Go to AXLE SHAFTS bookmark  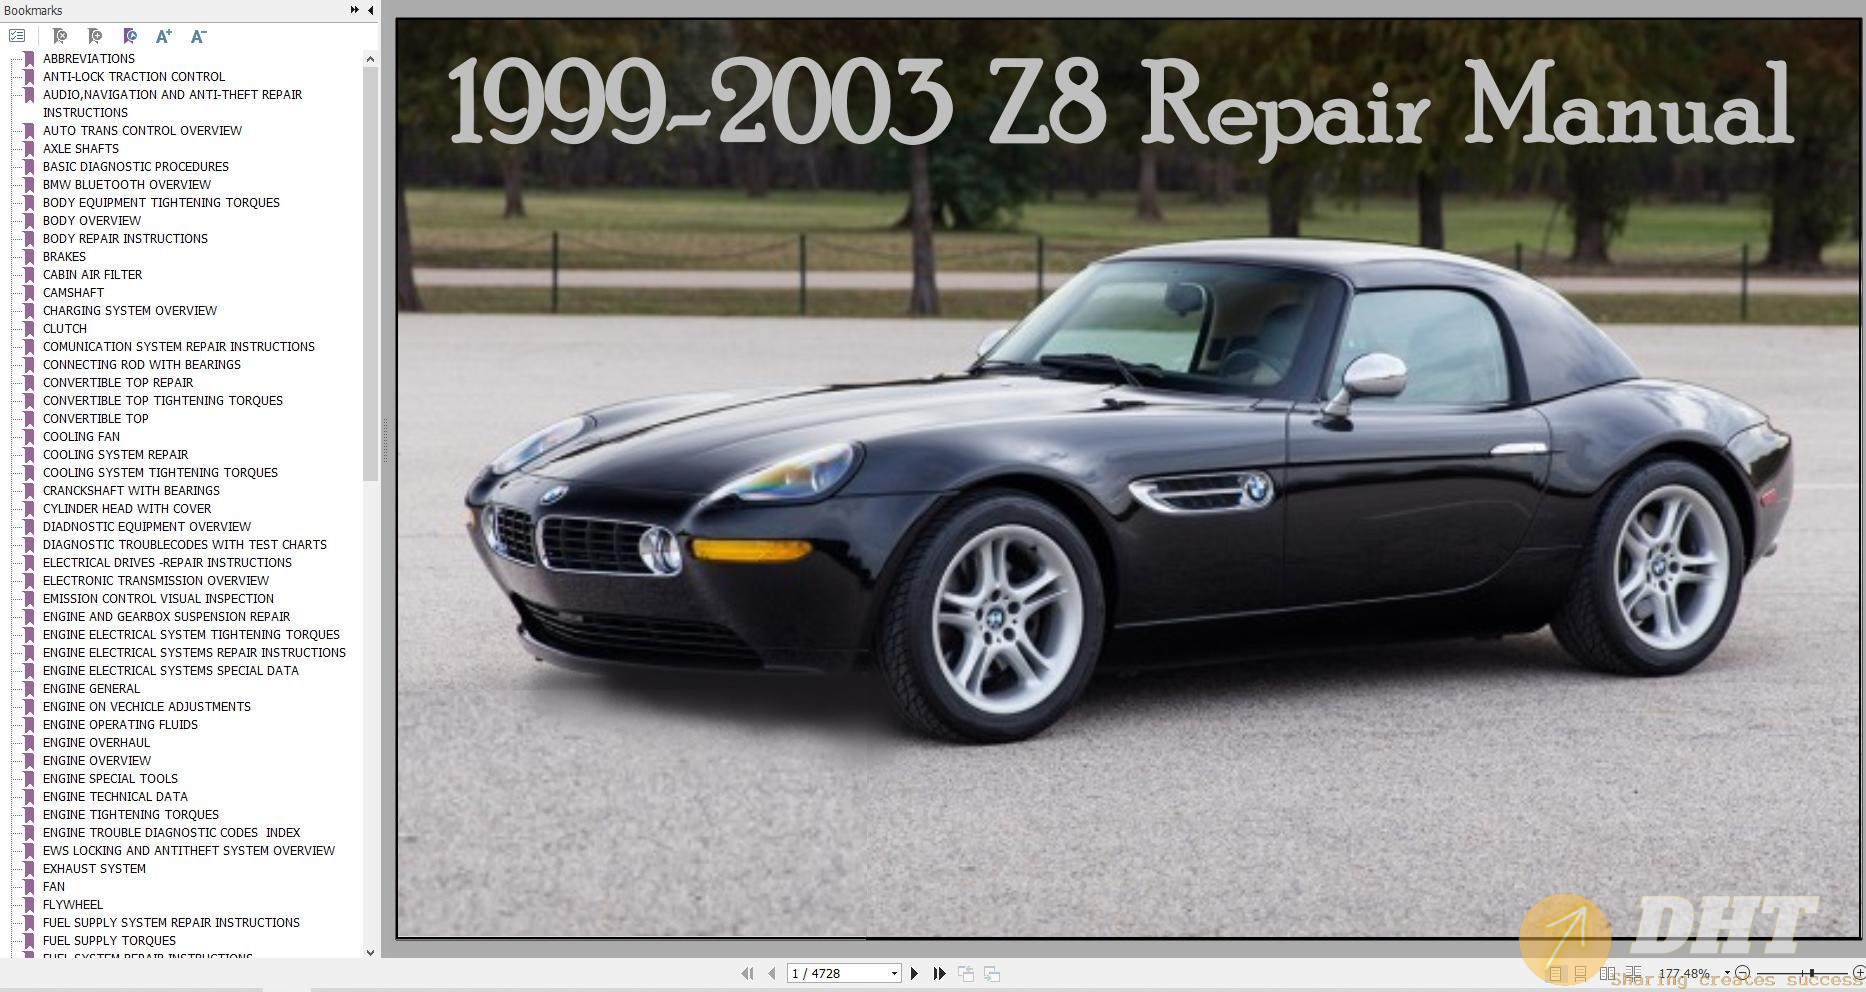point(80,148)
